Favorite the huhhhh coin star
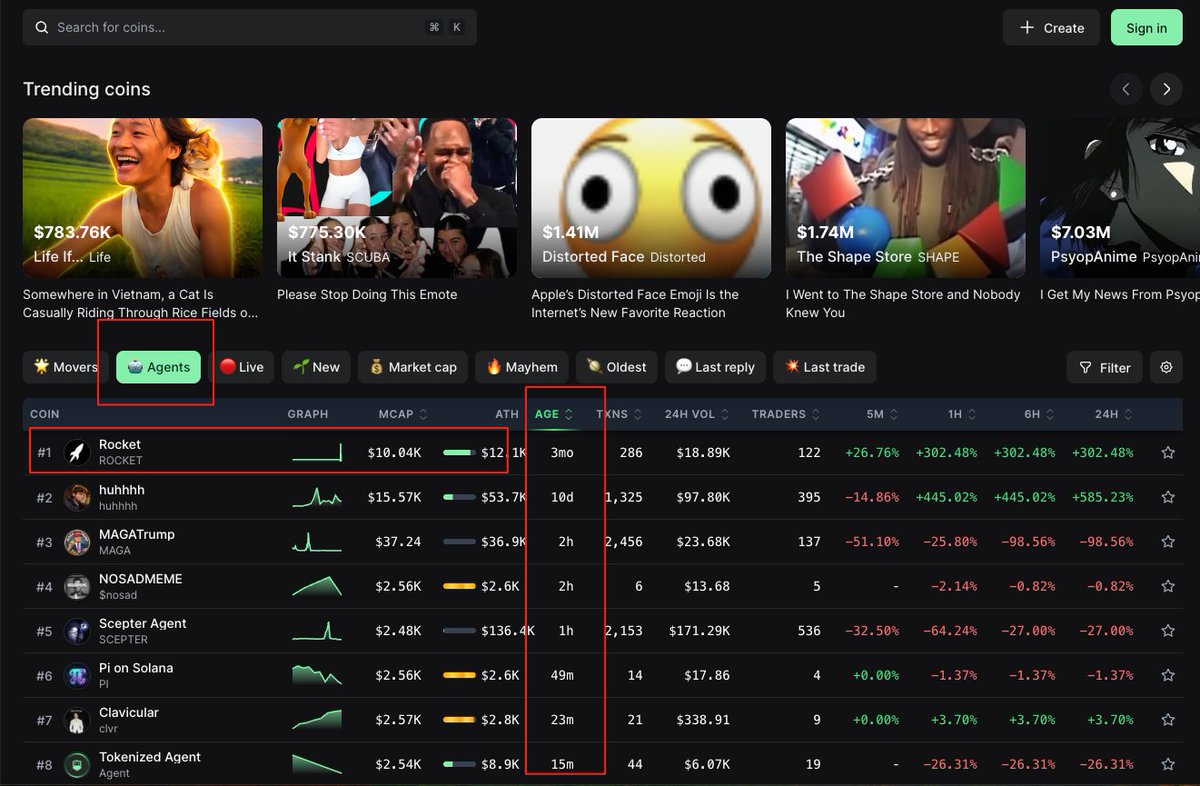The height and width of the screenshot is (786, 1200). coord(1168,497)
